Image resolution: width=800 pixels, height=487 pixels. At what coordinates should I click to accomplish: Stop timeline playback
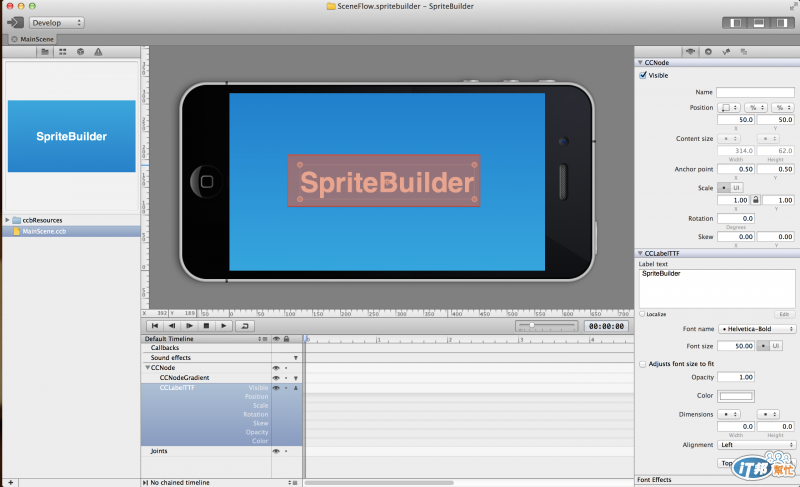(x=206, y=326)
